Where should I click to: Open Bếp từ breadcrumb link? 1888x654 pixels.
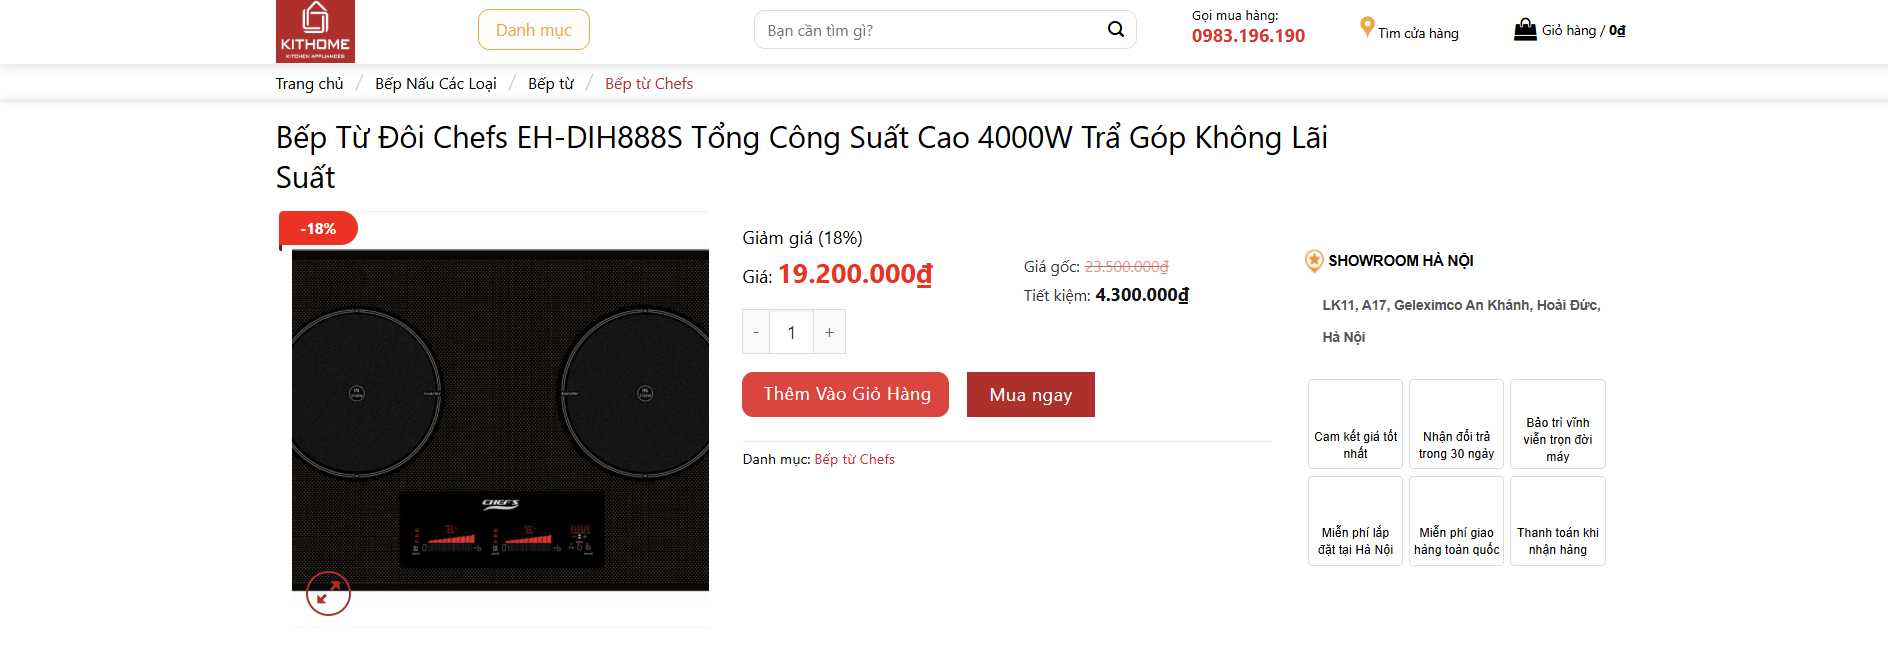coord(551,84)
